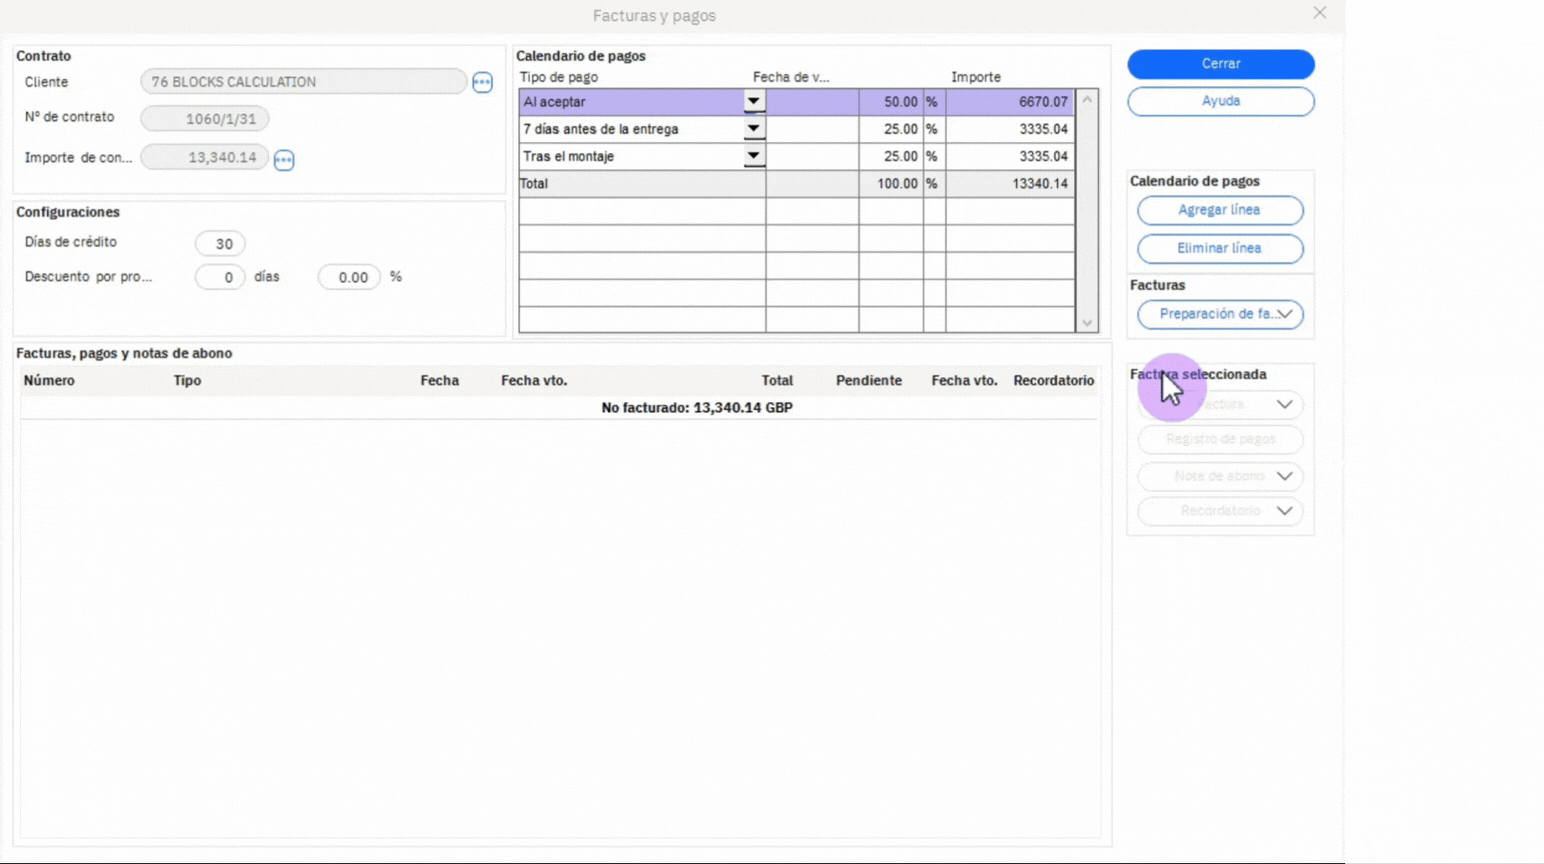Expand the Preparación de factura dropdown button
This screenshot has height=864, width=1544.
point(1220,314)
